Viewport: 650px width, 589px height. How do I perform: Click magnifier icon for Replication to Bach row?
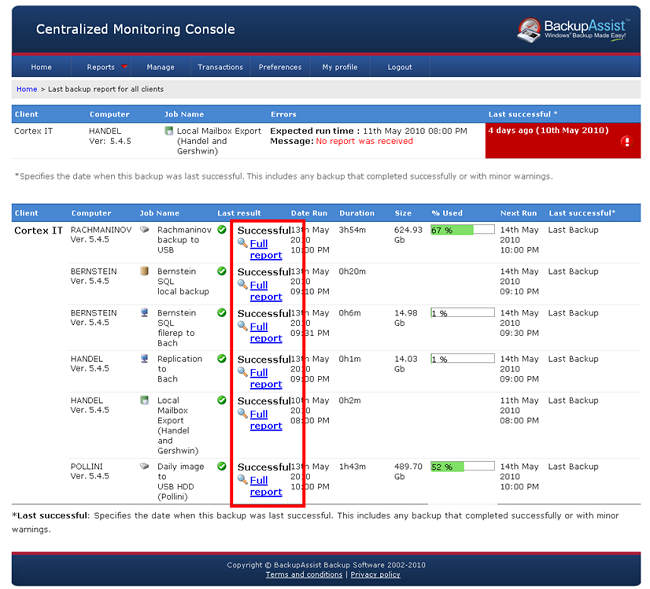point(243,372)
